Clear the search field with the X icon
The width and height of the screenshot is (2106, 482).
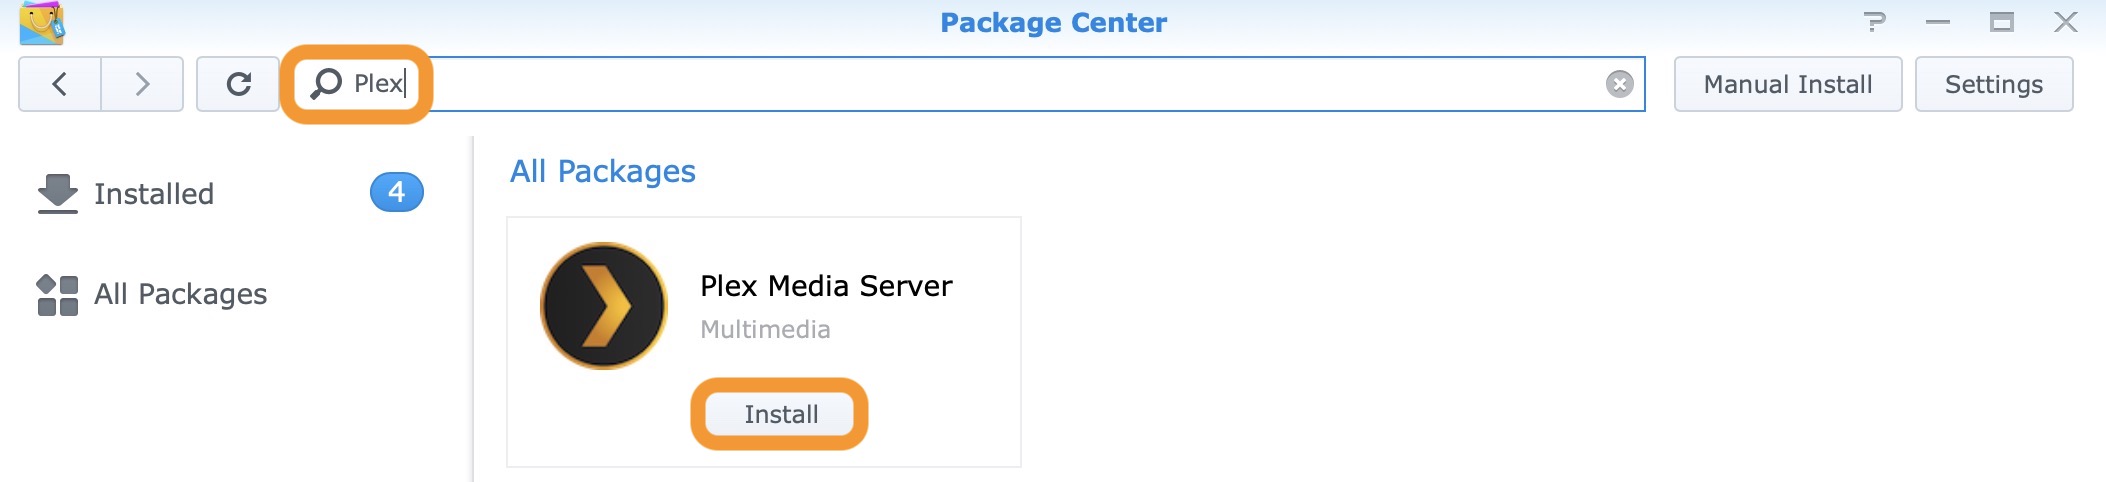pos(1619,84)
